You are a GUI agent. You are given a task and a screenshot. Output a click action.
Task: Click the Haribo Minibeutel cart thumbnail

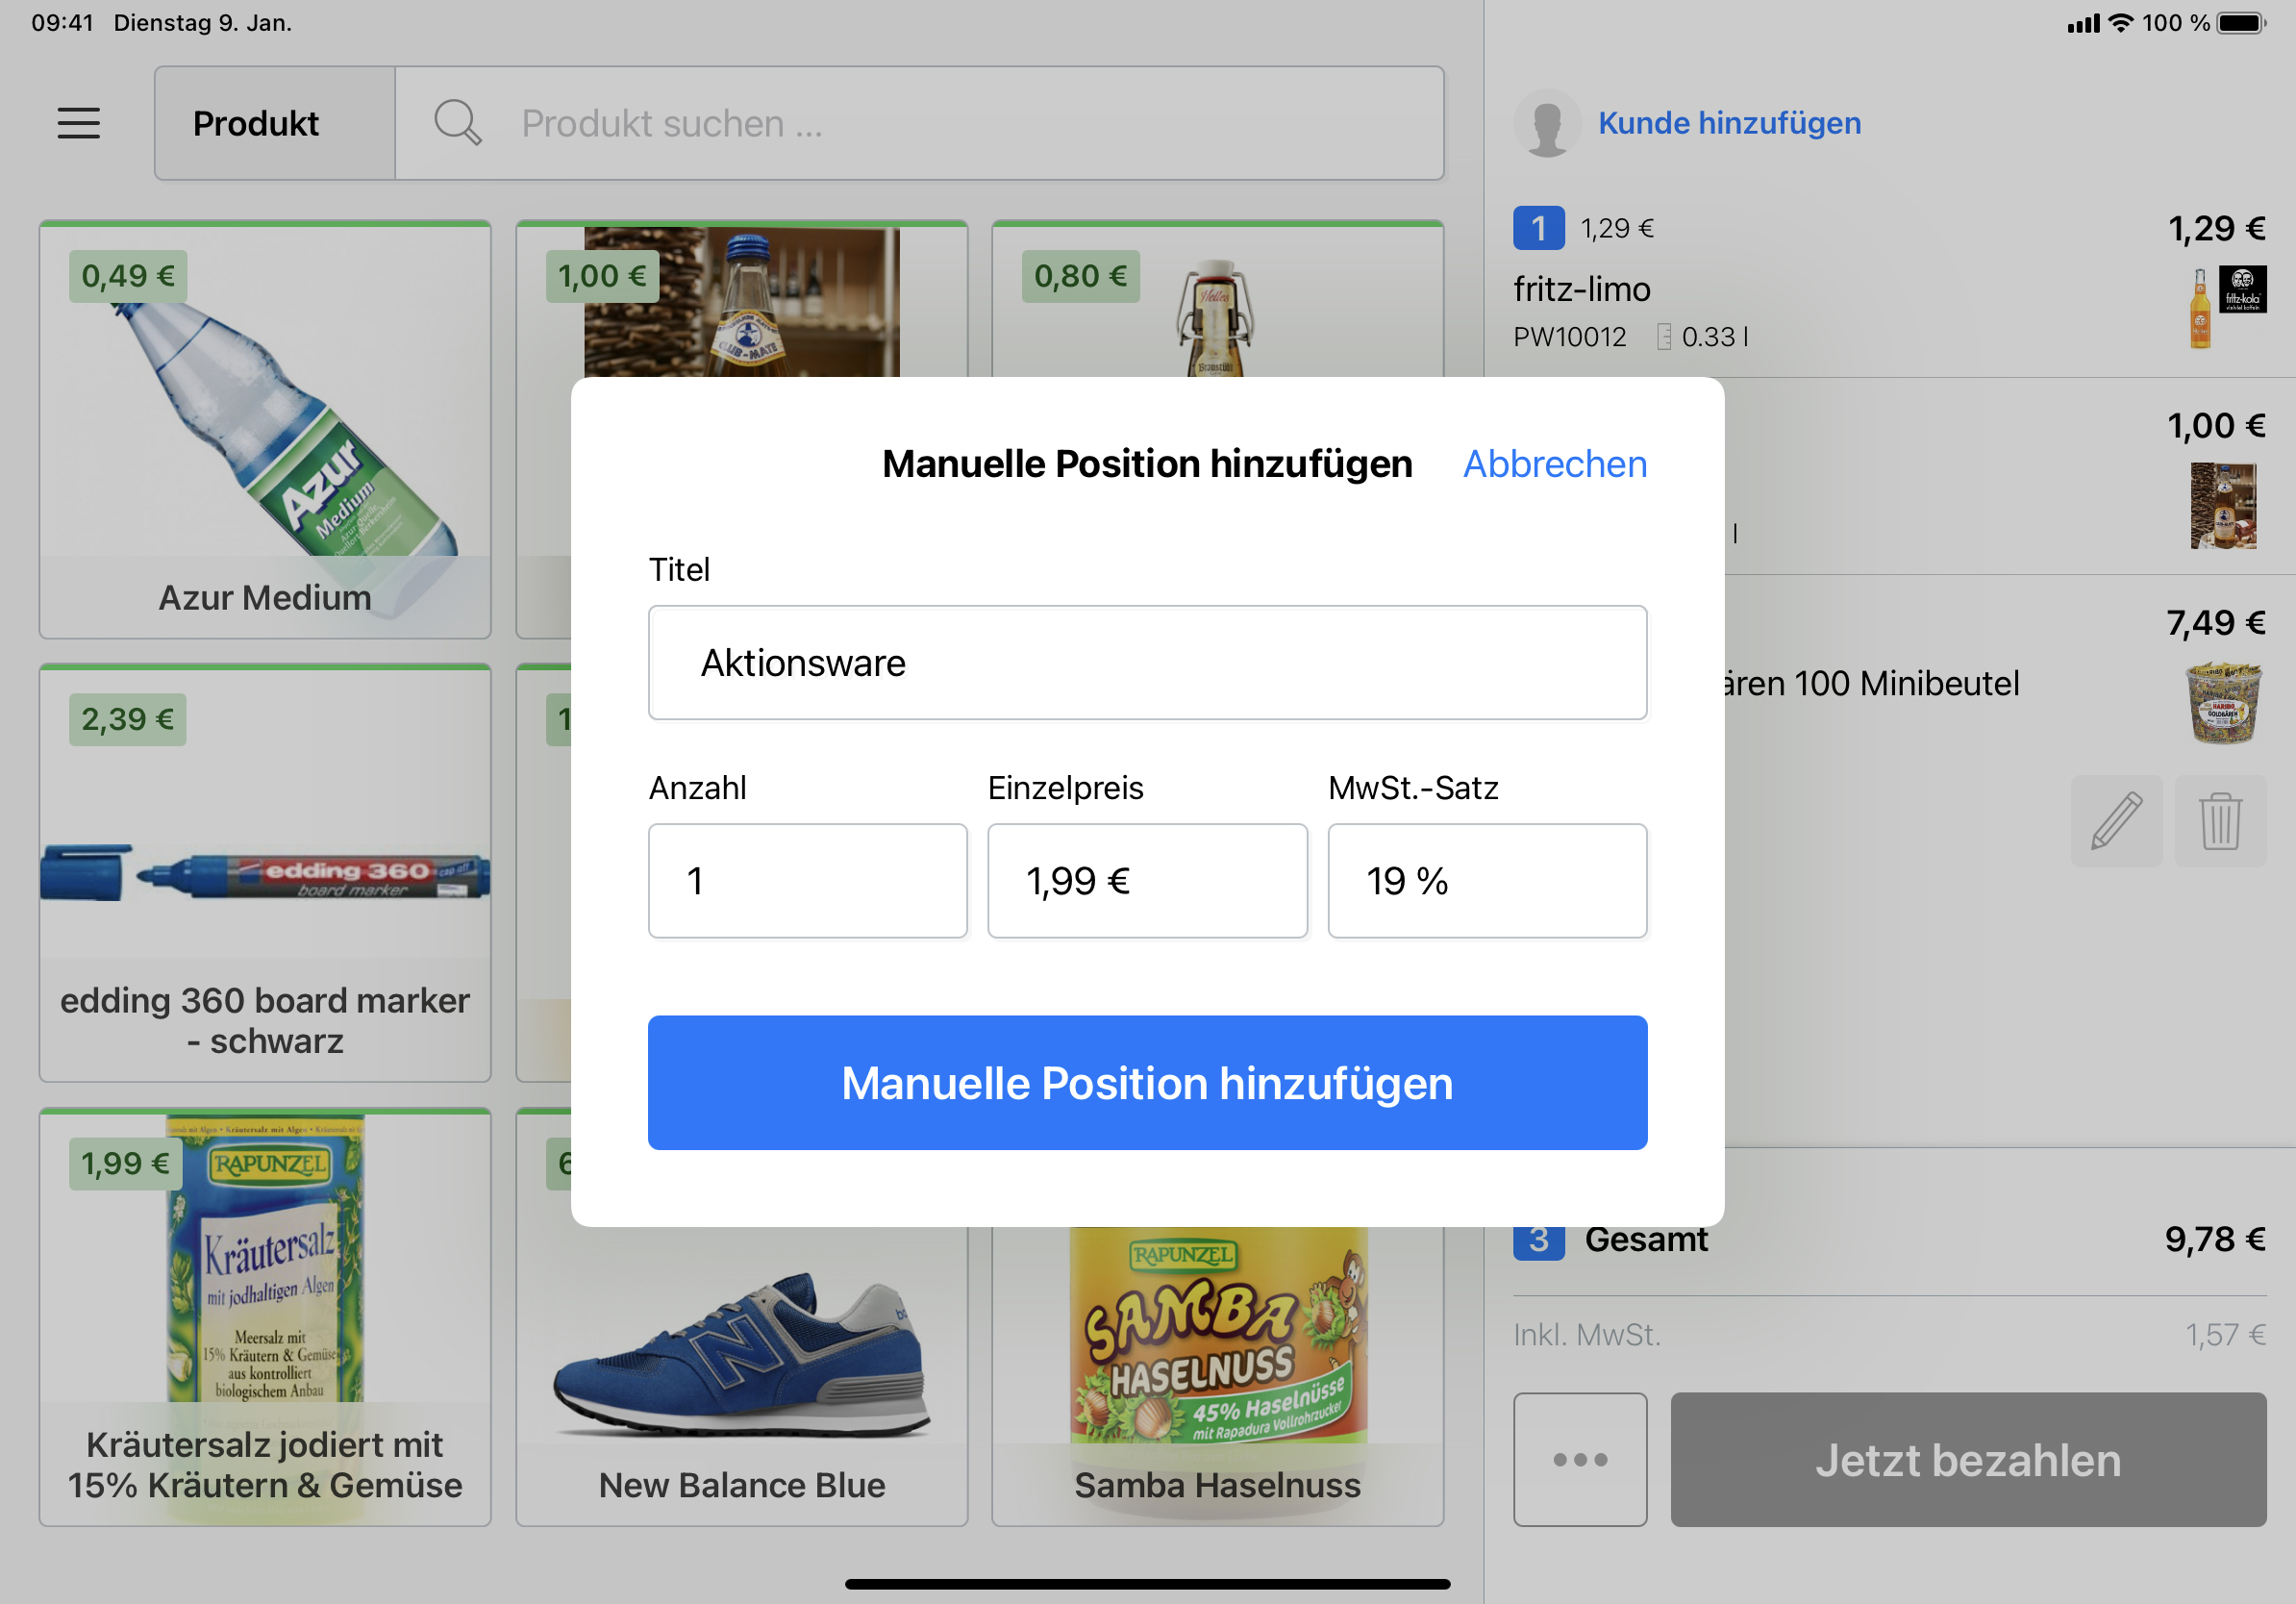tap(2222, 702)
